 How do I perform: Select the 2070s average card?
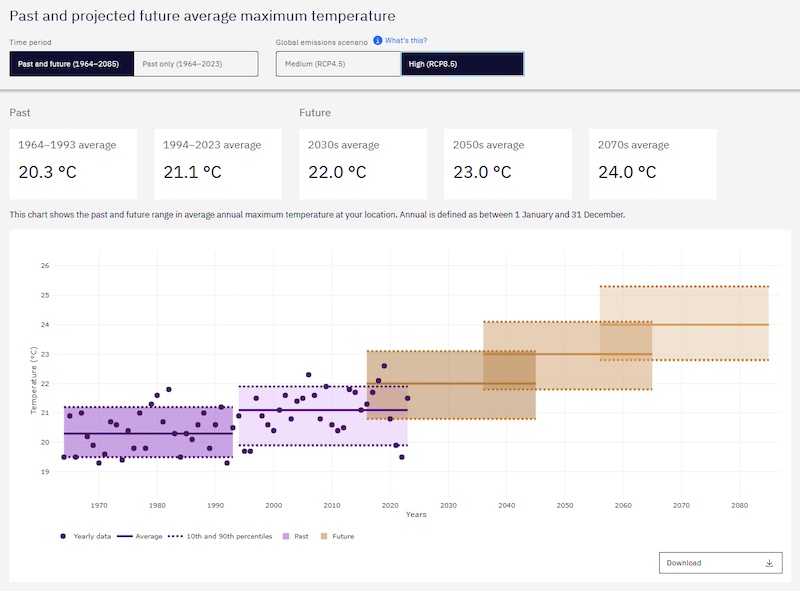point(653,163)
